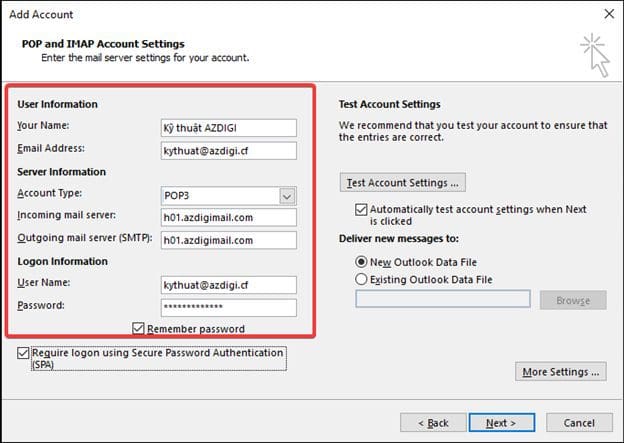Focus the Email Address text box
The width and height of the screenshot is (624, 443).
point(228,151)
